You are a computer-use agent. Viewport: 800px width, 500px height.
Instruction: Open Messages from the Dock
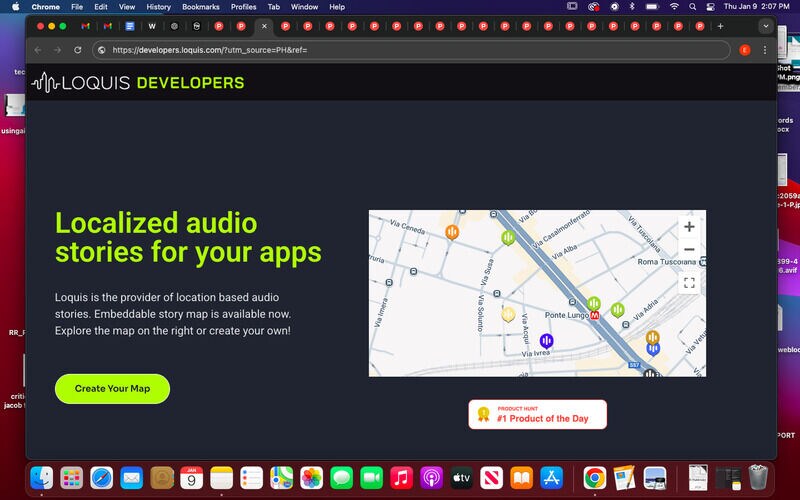(x=341, y=478)
